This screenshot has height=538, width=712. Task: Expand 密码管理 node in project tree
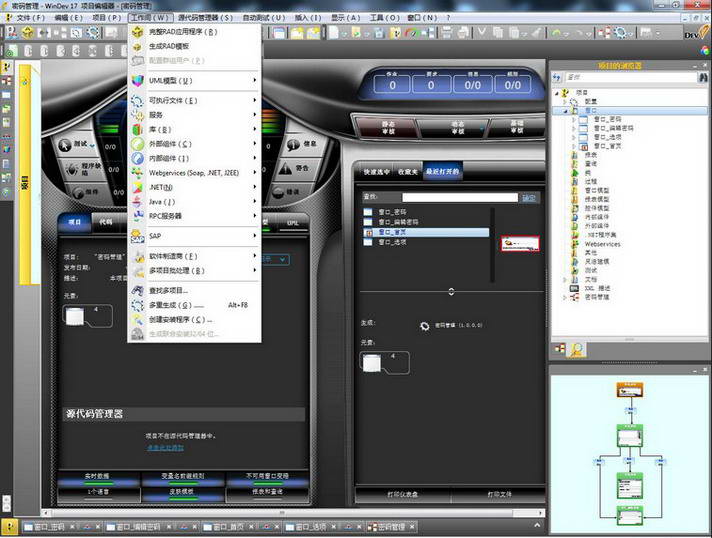[x=564, y=297]
